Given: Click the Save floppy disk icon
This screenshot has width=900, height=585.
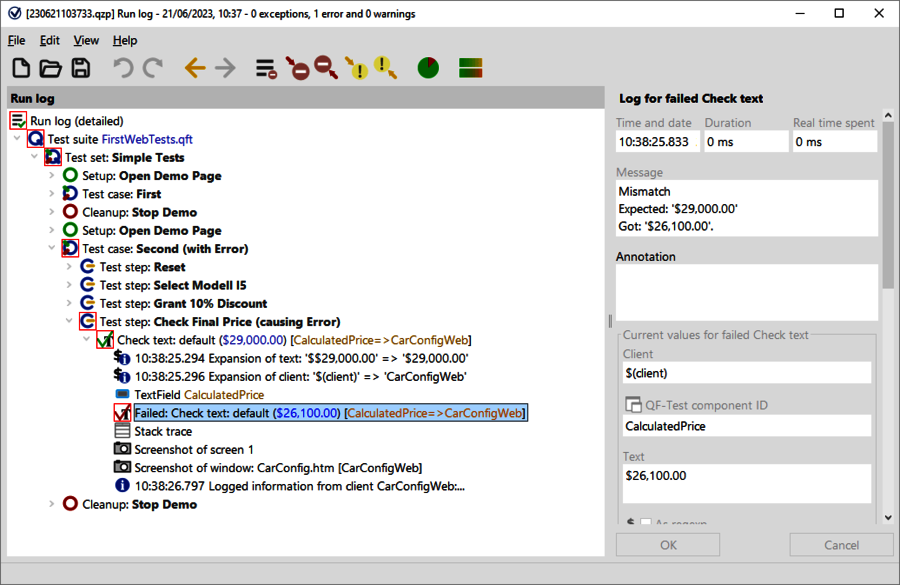Looking at the screenshot, I should coord(80,68).
